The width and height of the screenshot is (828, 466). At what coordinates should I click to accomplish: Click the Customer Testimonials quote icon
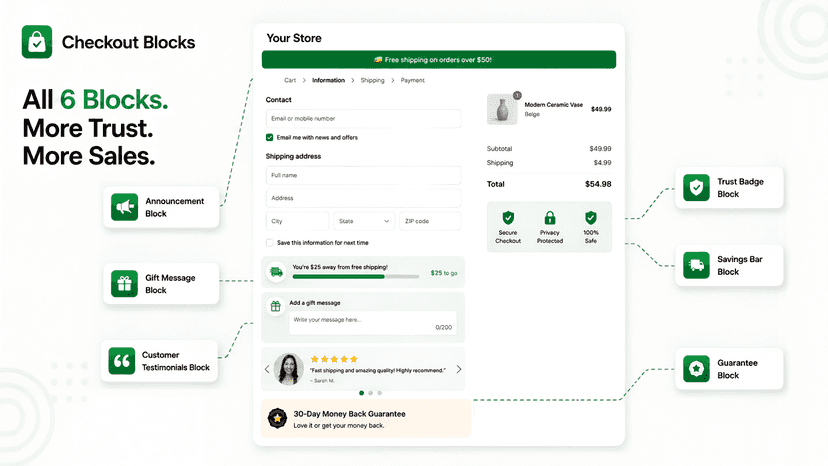[122, 361]
